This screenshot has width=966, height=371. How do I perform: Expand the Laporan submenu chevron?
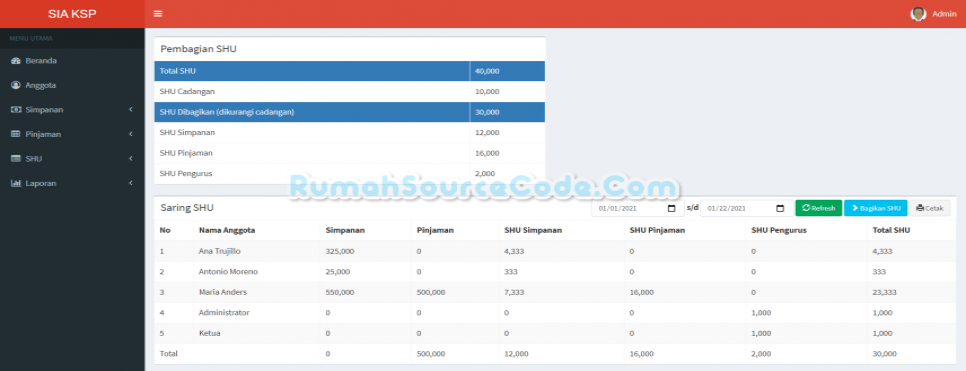(x=131, y=184)
